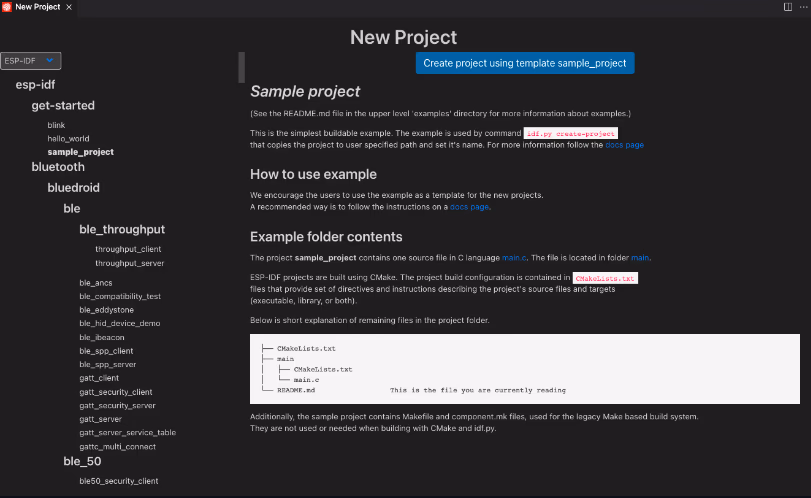
Task: Click README.md in the folder tree block
Action: coord(296,390)
